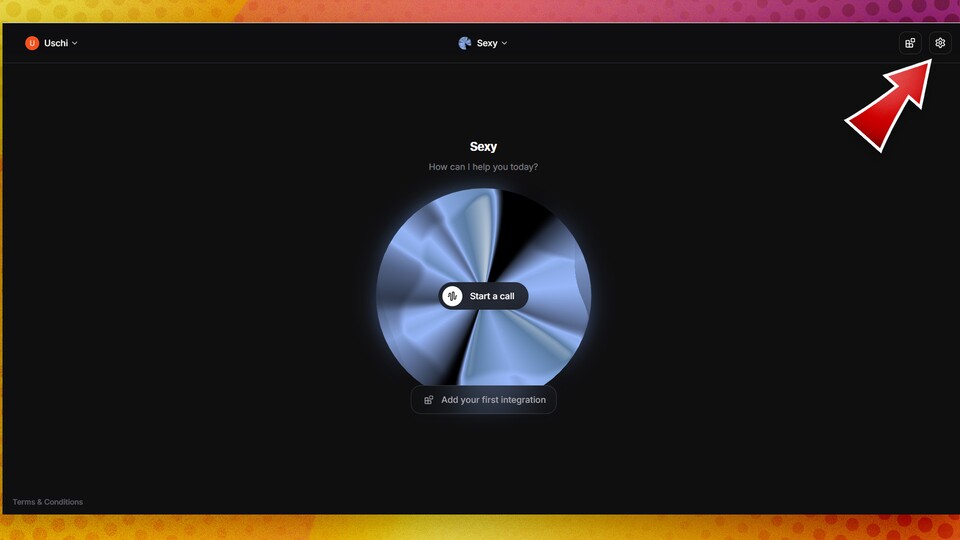Screen dimensions: 960x540
Task: Click the empty dark area below the integration button
Action: [x=484, y=460]
